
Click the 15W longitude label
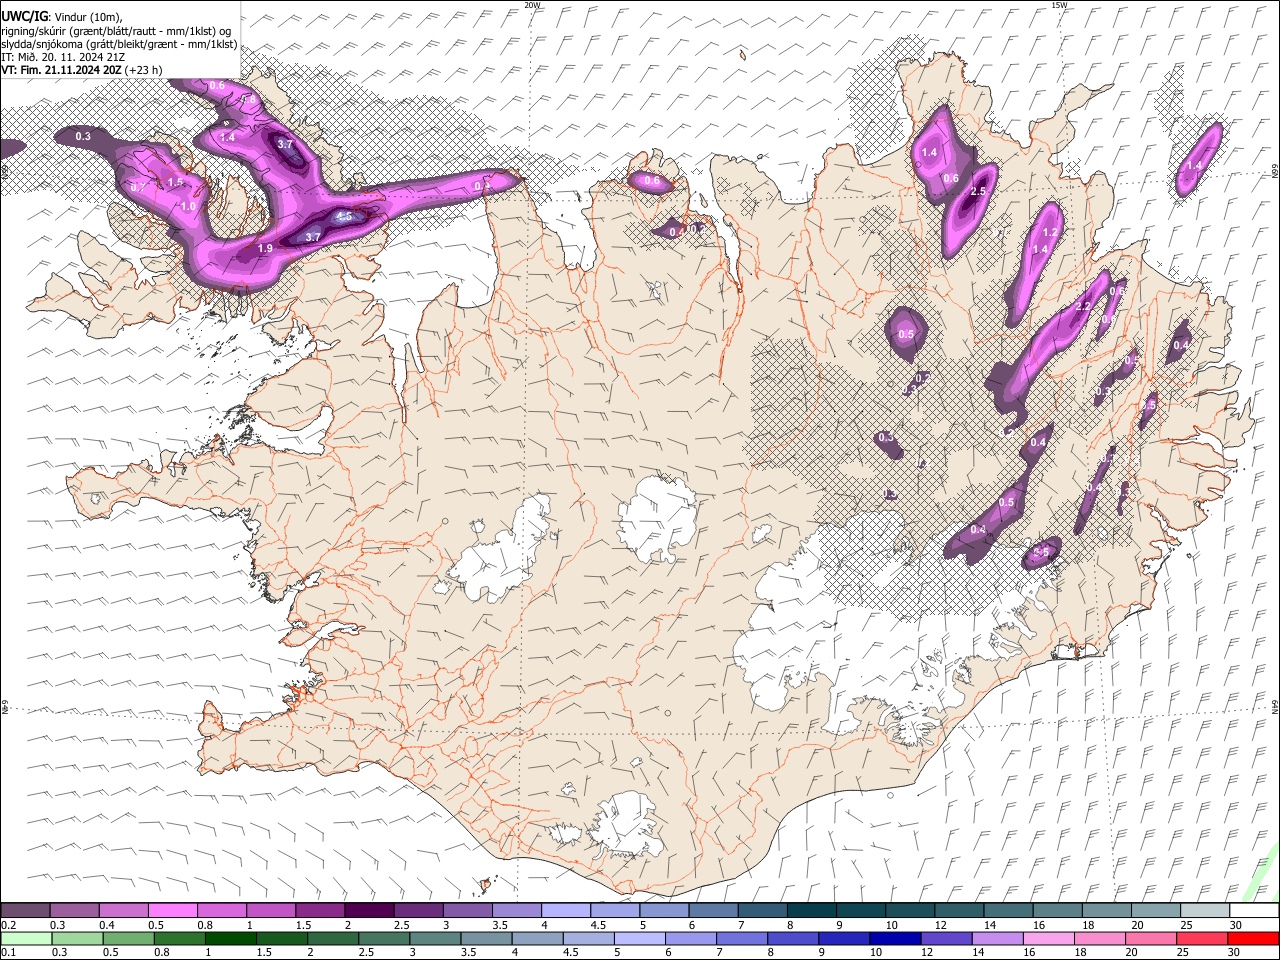pos(1059,5)
